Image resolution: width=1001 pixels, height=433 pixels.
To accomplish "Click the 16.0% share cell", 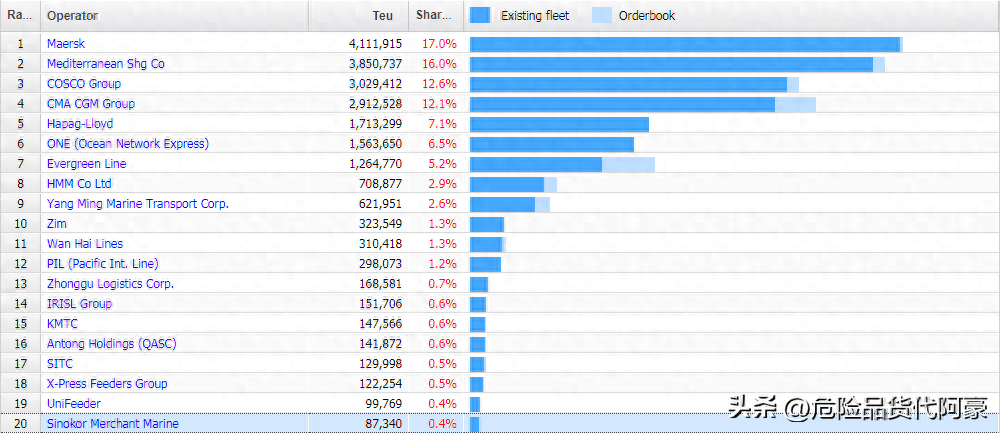I will (x=439, y=64).
